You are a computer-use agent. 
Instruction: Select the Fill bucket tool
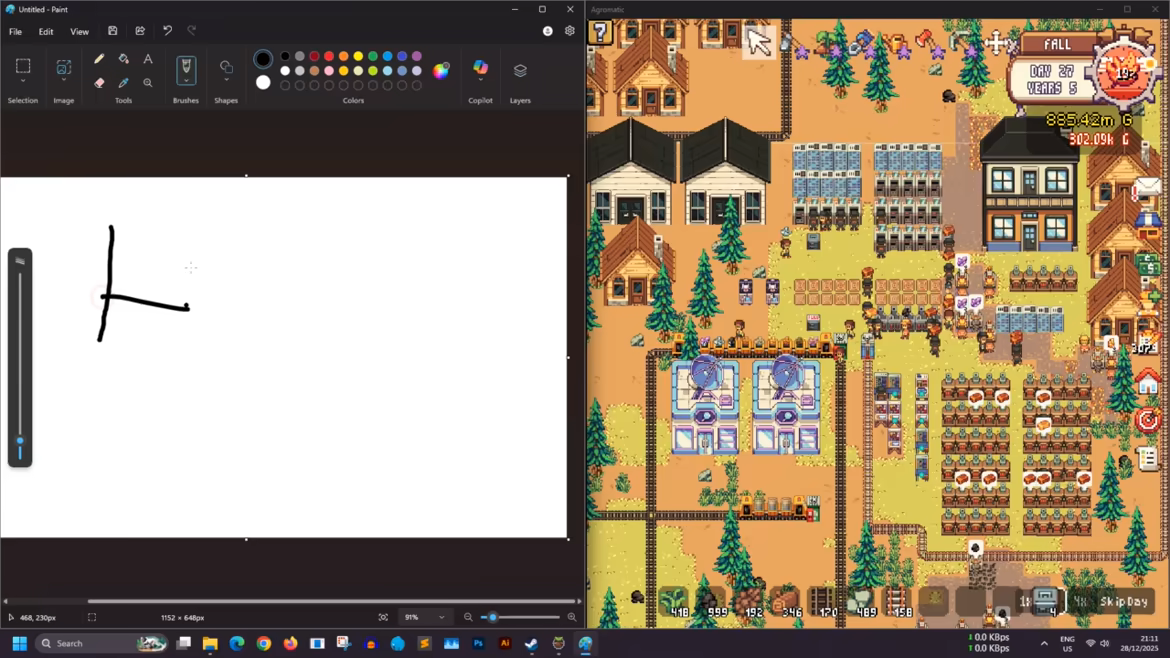pyautogui.click(x=124, y=59)
